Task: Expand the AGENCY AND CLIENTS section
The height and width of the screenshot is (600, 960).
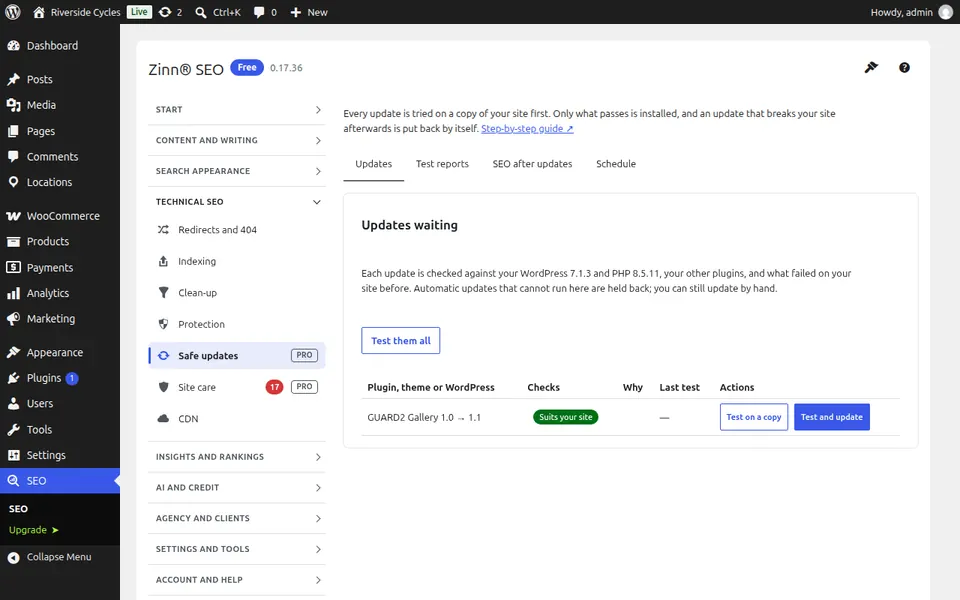Action: [x=237, y=519]
